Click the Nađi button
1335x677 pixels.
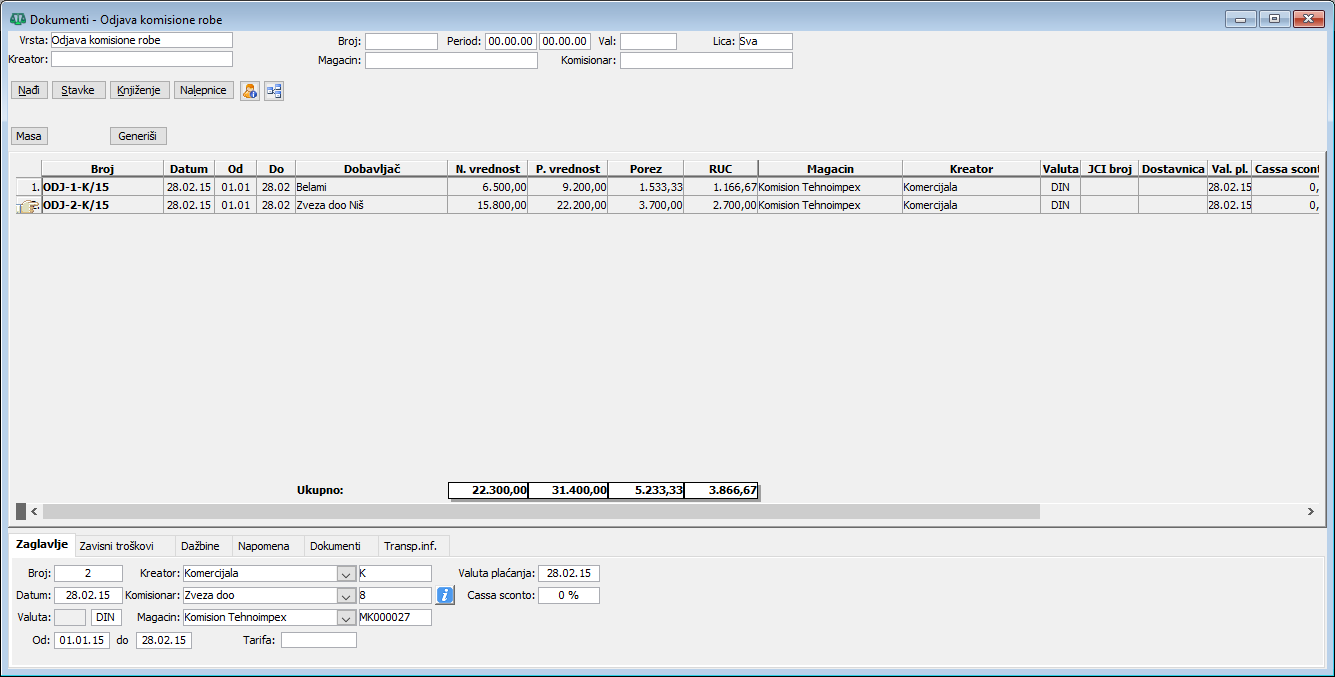pos(29,90)
